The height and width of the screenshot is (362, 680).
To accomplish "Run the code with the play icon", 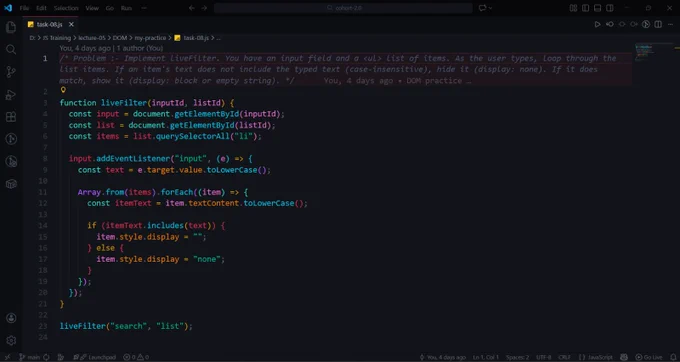I will click(x=597, y=24).
